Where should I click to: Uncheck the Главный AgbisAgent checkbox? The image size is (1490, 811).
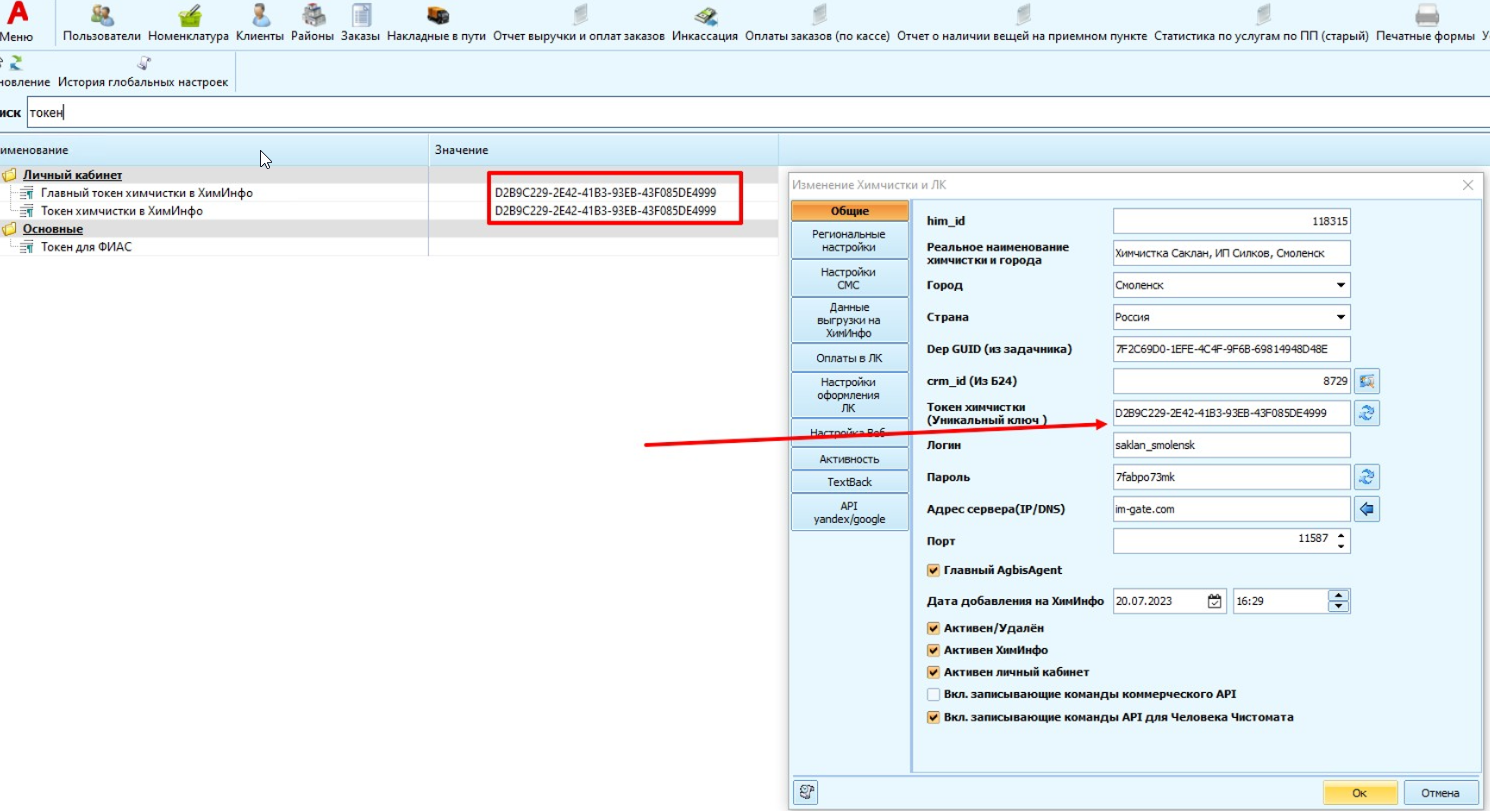pyautogui.click(x=934, y=570)
